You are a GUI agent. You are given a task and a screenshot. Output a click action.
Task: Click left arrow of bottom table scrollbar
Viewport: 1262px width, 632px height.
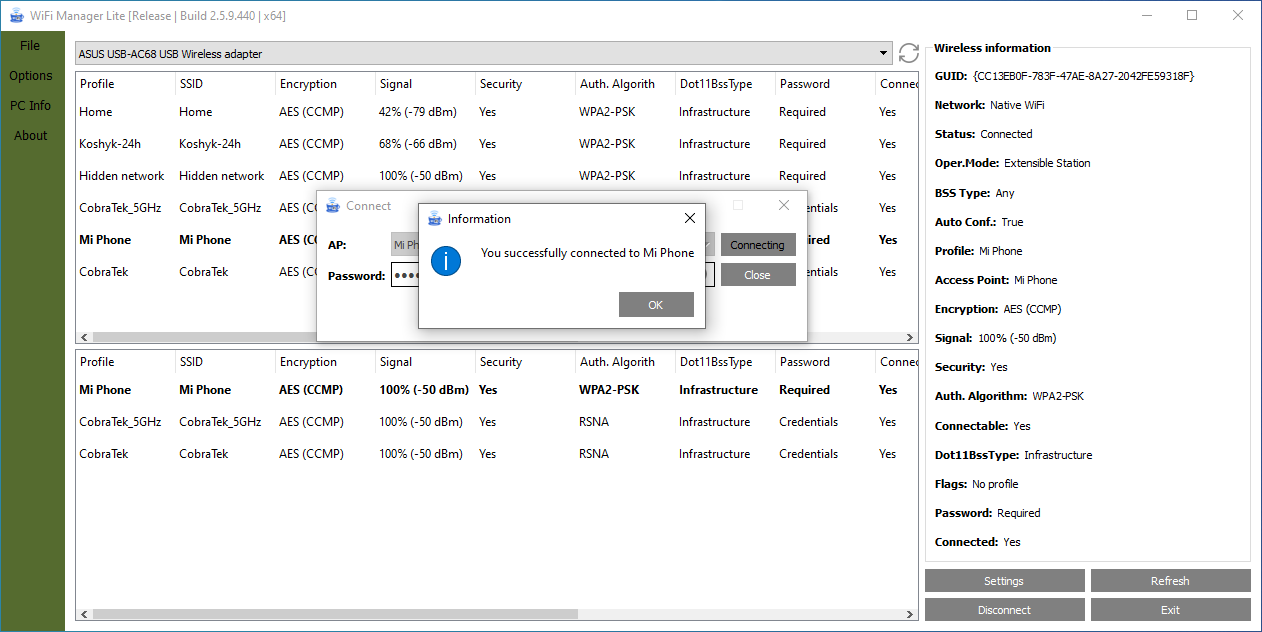point(84,614)
